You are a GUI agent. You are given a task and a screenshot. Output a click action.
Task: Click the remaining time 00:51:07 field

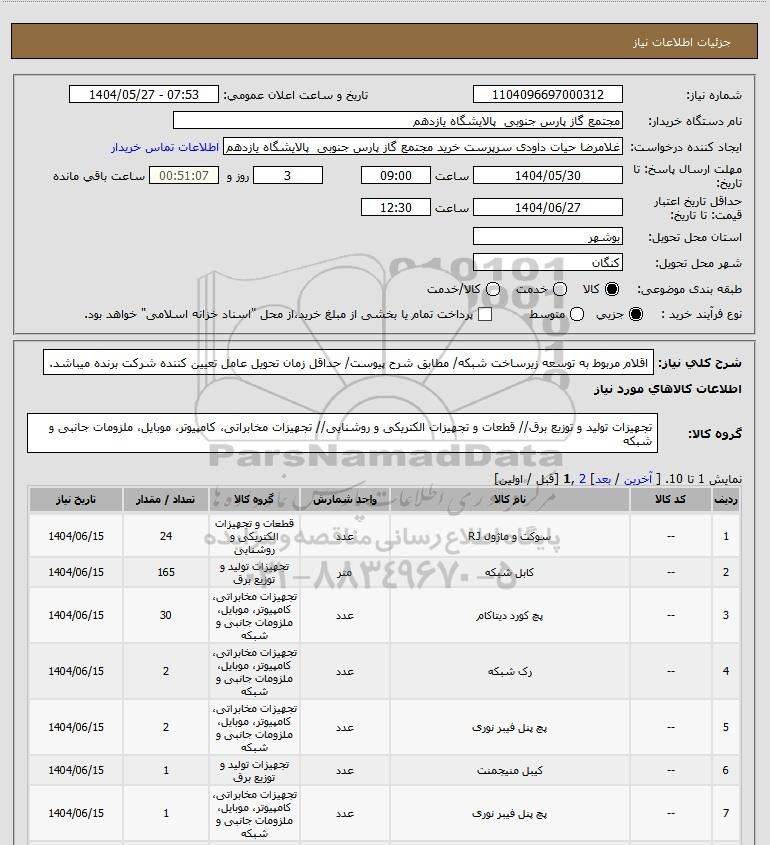[x=184, y=176]
